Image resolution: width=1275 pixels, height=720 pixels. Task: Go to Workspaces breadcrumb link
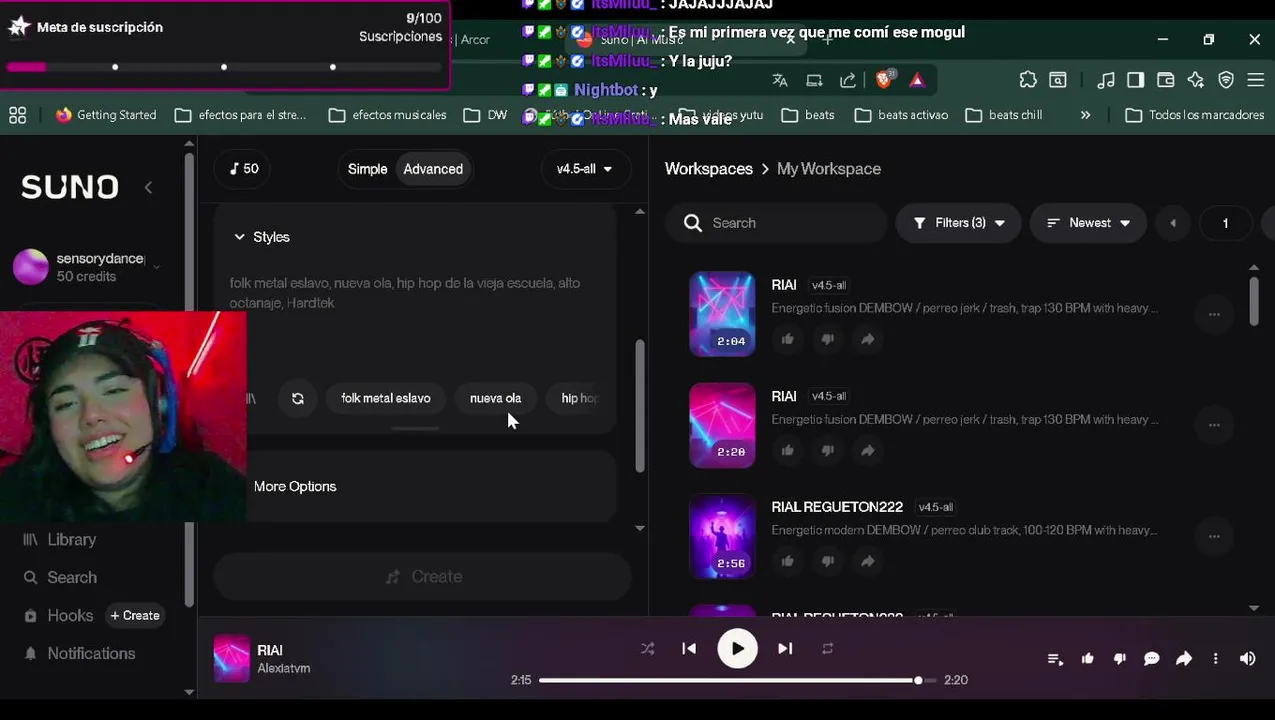click(x=709, y=169)
